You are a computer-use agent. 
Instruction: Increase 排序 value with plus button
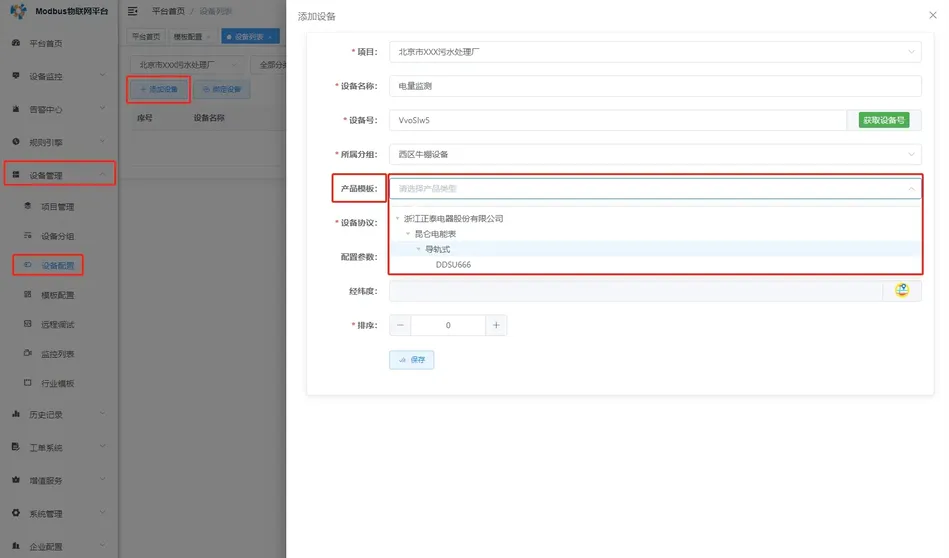click(x=496, y=325)
